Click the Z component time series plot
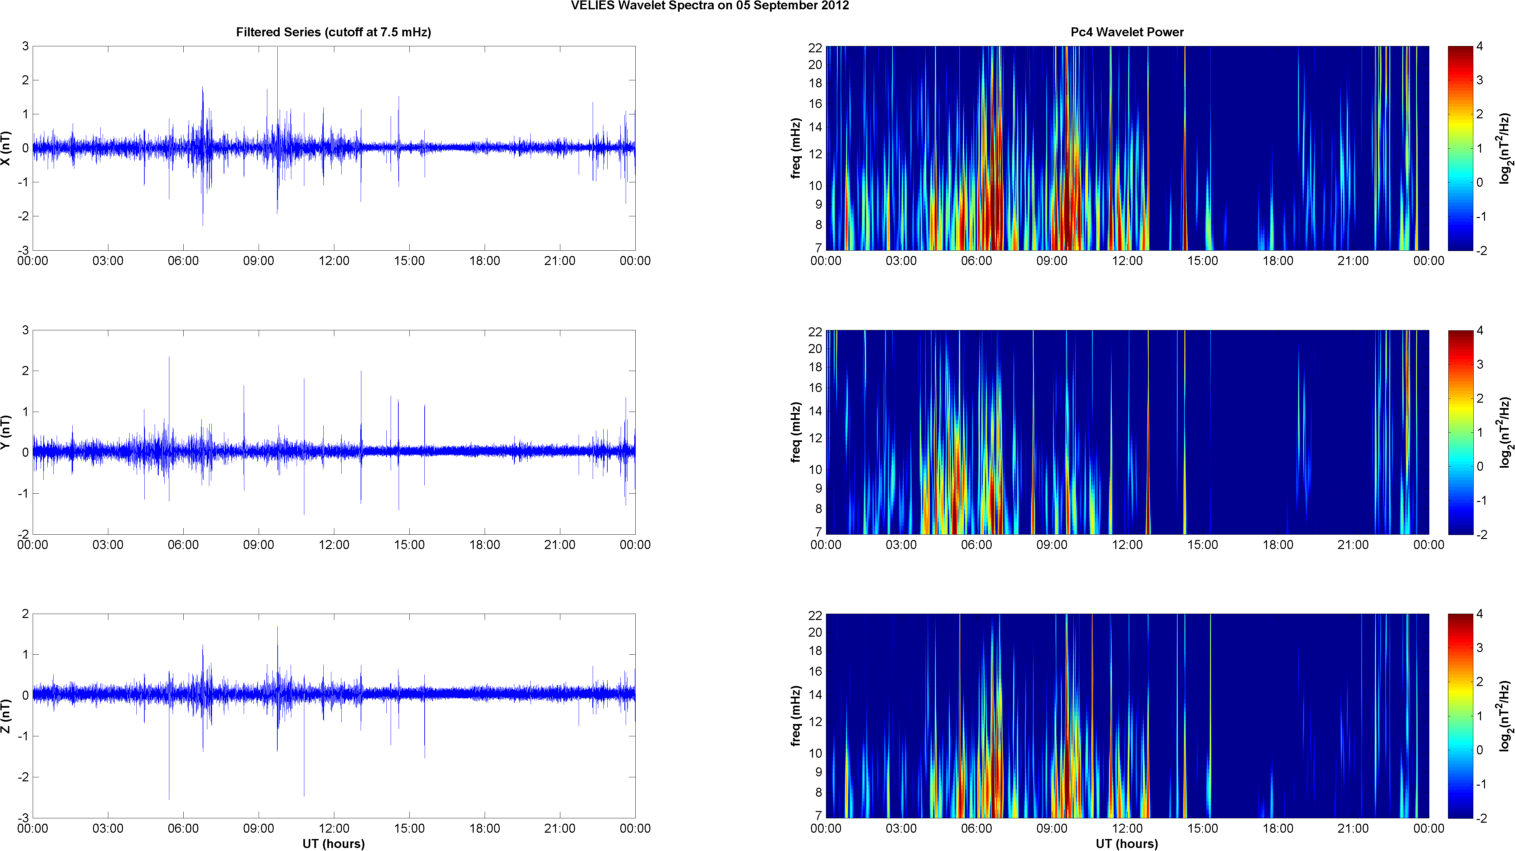 click(334, 716)
